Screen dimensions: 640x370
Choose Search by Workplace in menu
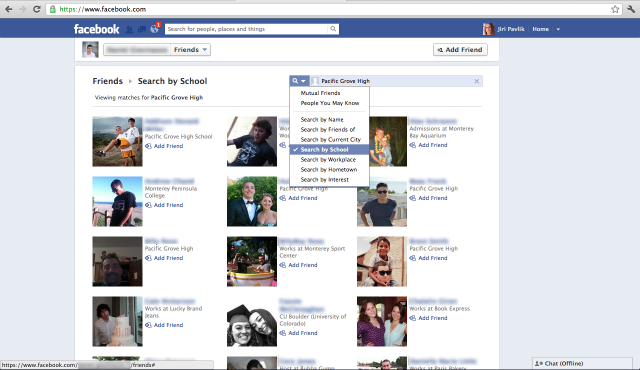[329, 160]
